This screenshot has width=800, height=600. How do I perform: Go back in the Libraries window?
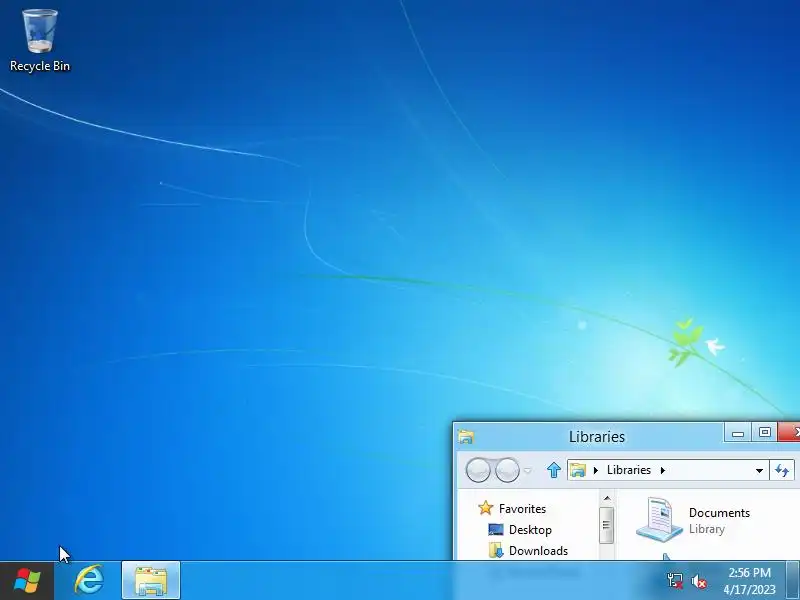pos(478,470)
